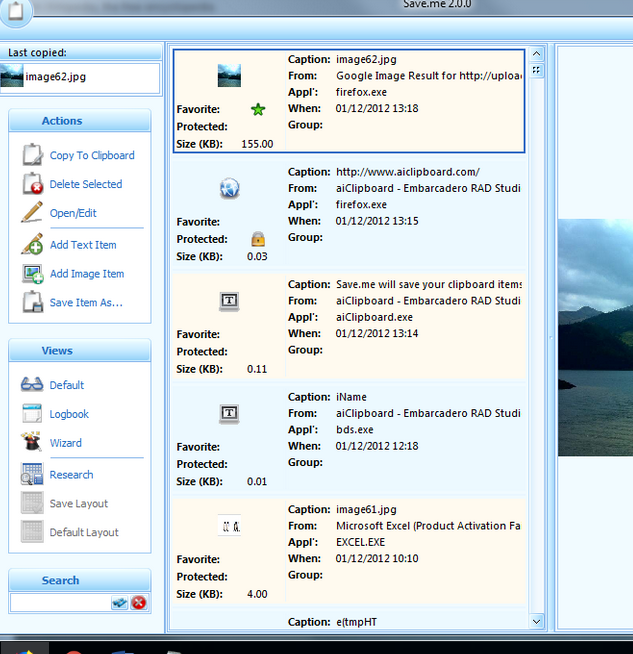The image size is (633, 654).
Task: Open the Research view
Action: tap(71, 475)
